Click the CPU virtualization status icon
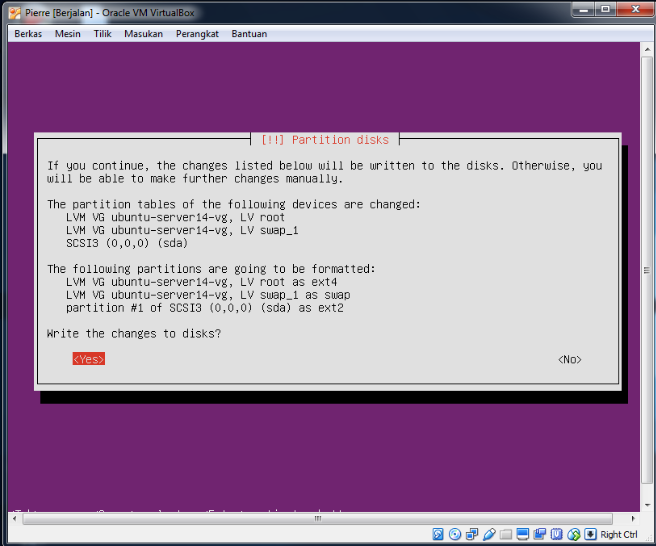This screenshot has width=656, height=546. pos(556,534)
